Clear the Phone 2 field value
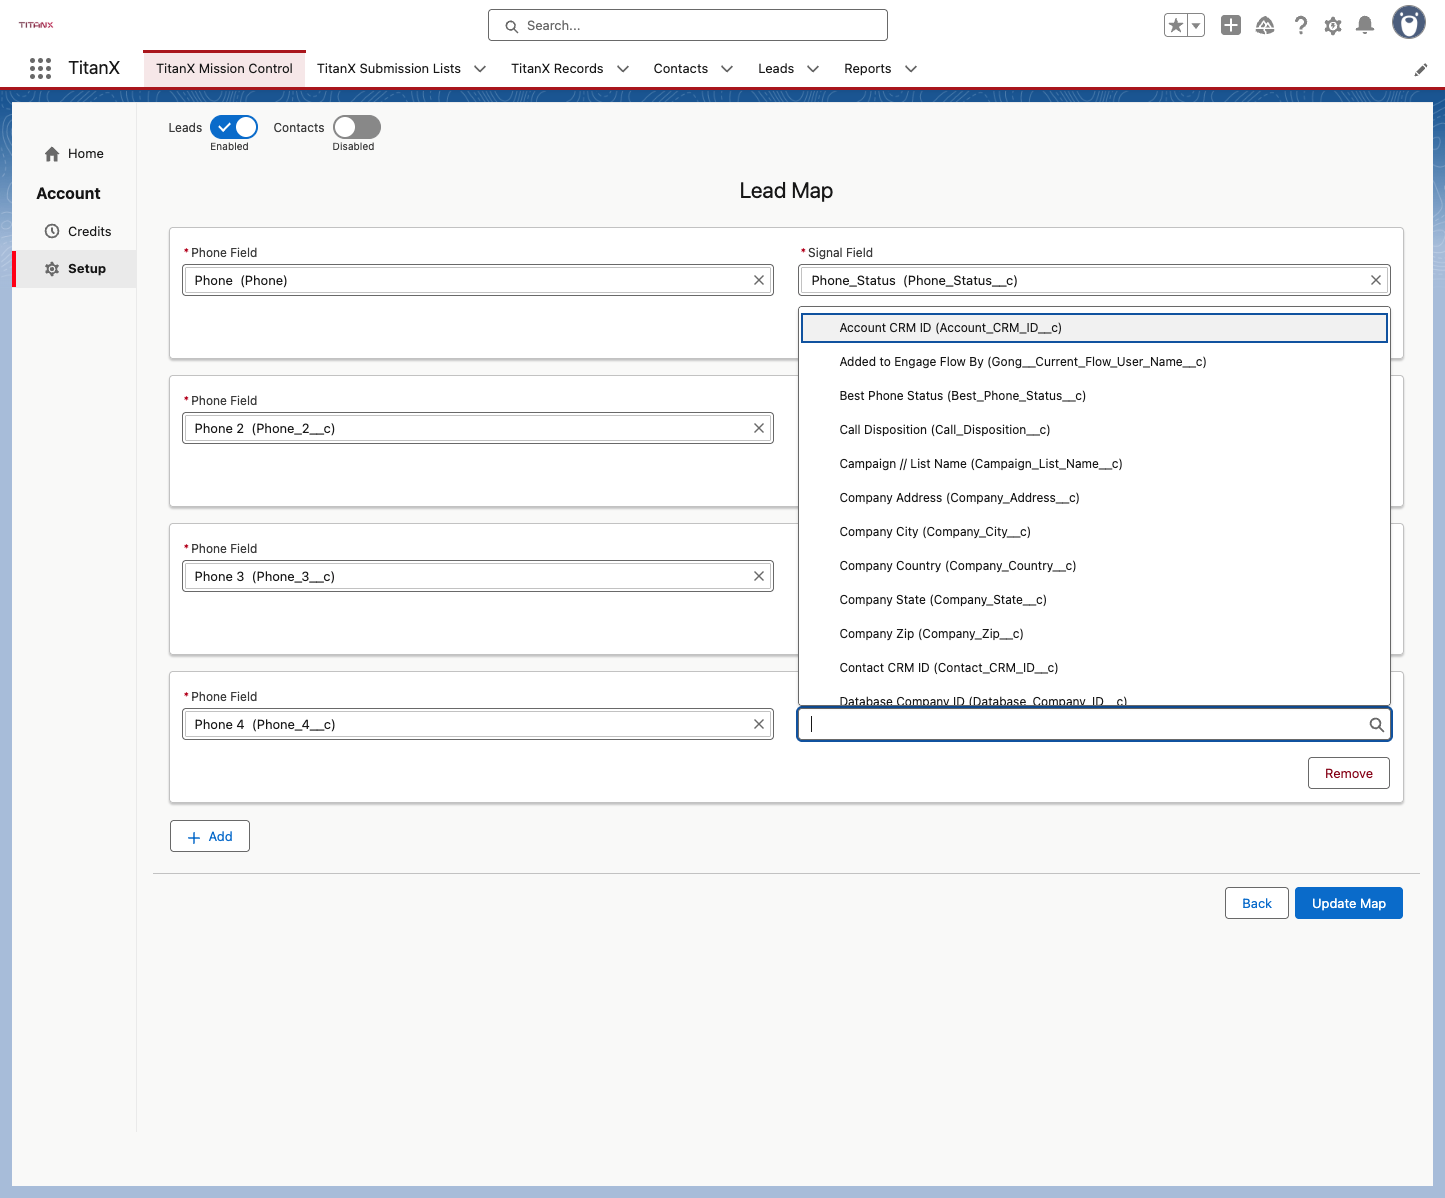Screen dimensions: 1445x1198 [759, 428]
